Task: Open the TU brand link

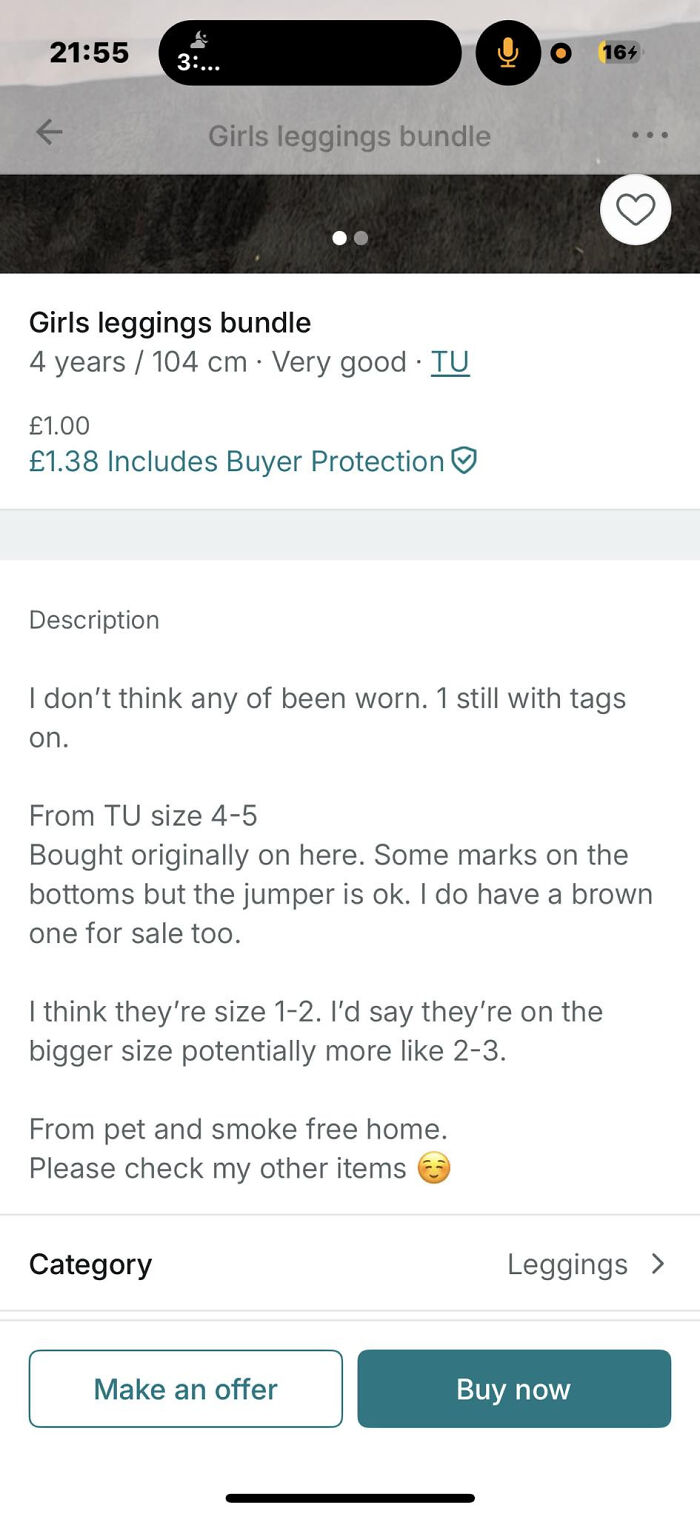Action: [450, 361]
